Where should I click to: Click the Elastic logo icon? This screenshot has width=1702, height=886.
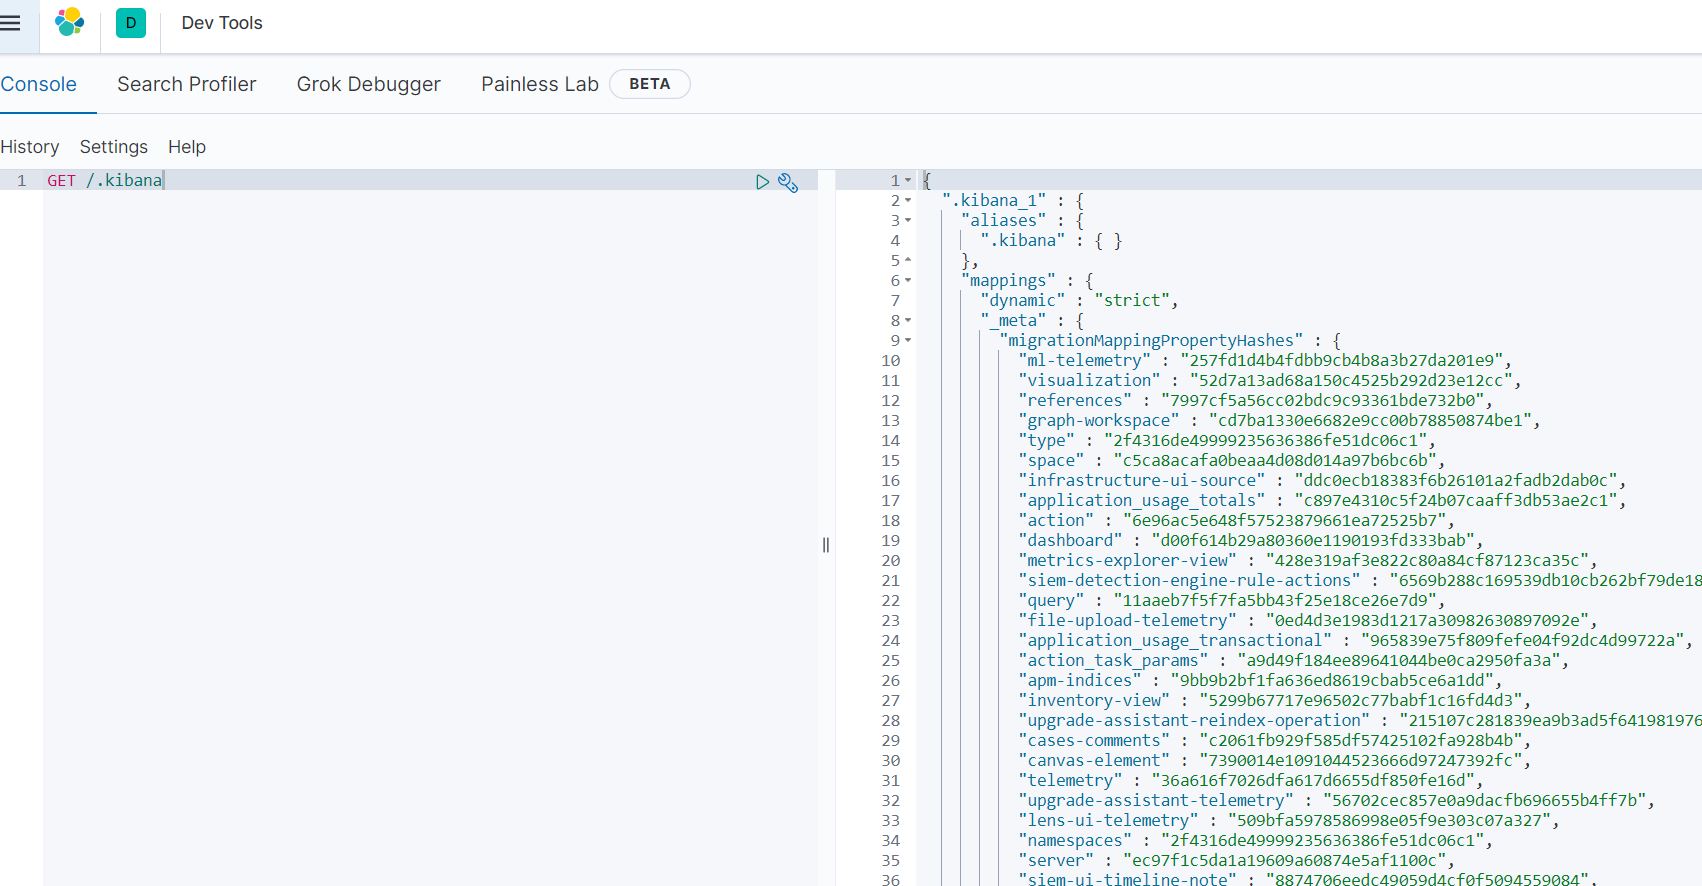point(70,22)
